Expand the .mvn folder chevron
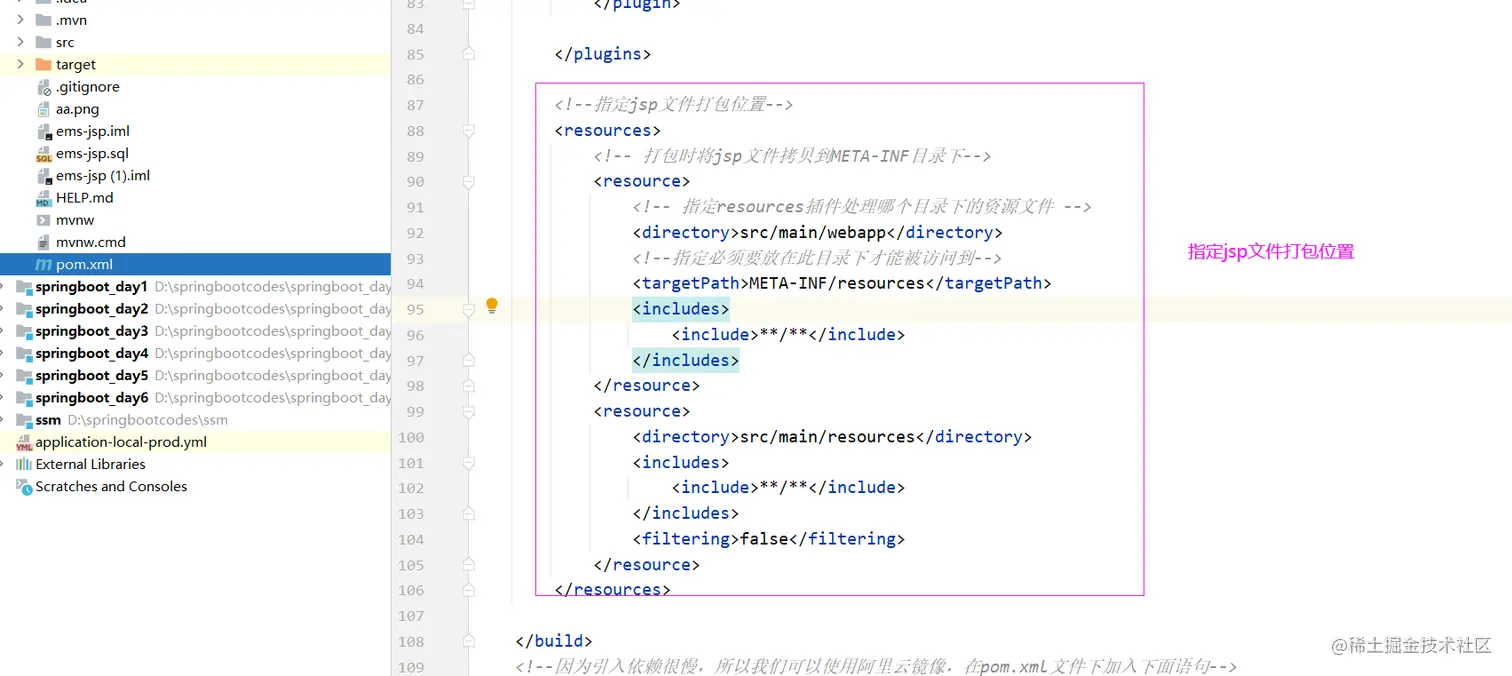This screenshot has height=676, width=1512. tap(20, 20)
